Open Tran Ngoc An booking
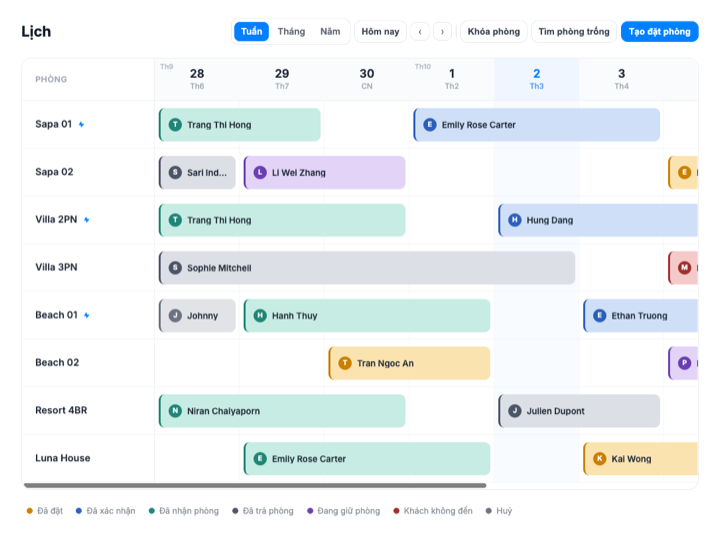This screenshot has width=720, height=545. click(409, 363)
